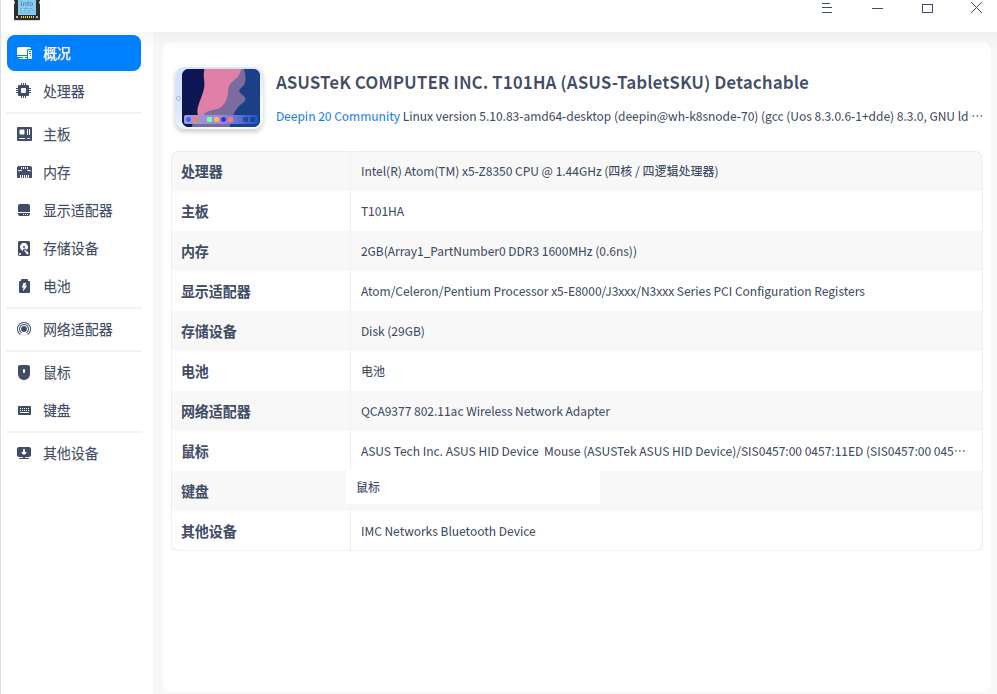Open the hamburger menu in the title bar
Screen dimensions: 997x694
[x=827, y=8]
